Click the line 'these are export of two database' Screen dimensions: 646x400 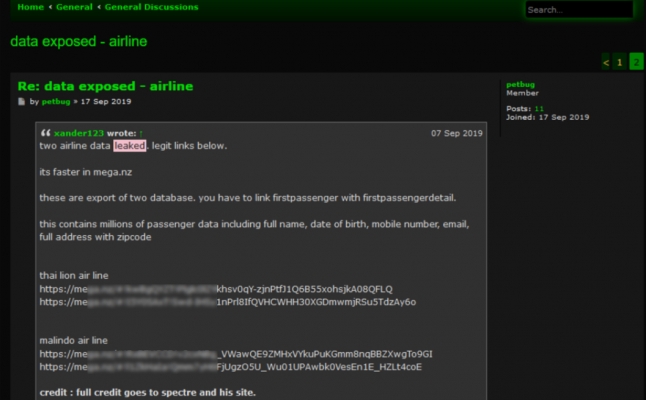[x=248, y=198]
